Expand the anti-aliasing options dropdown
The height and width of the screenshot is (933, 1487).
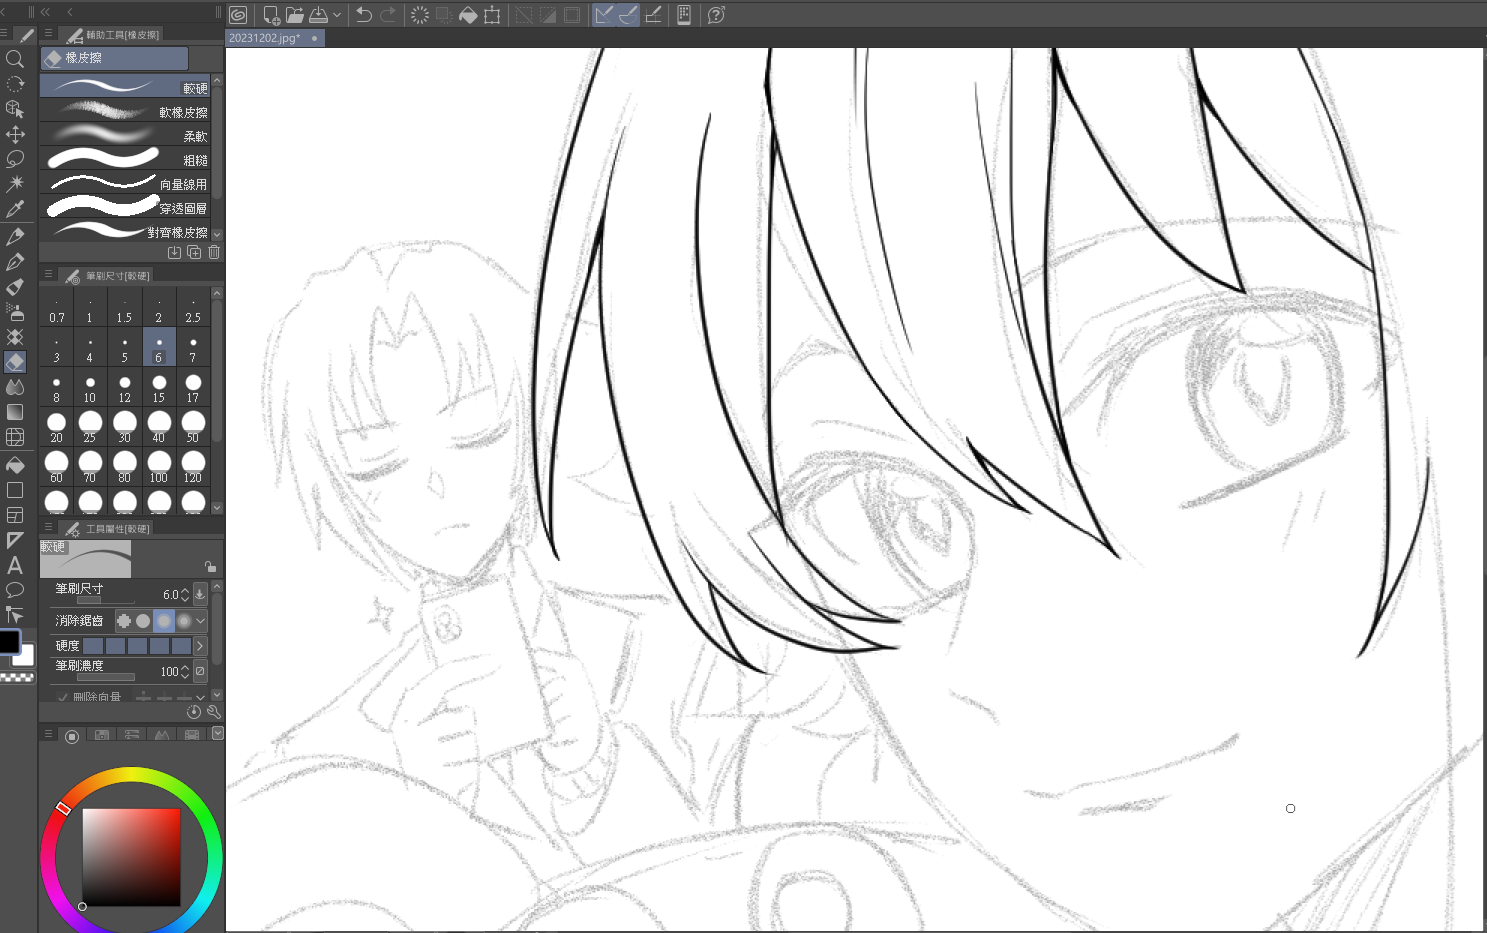(201, 621)
